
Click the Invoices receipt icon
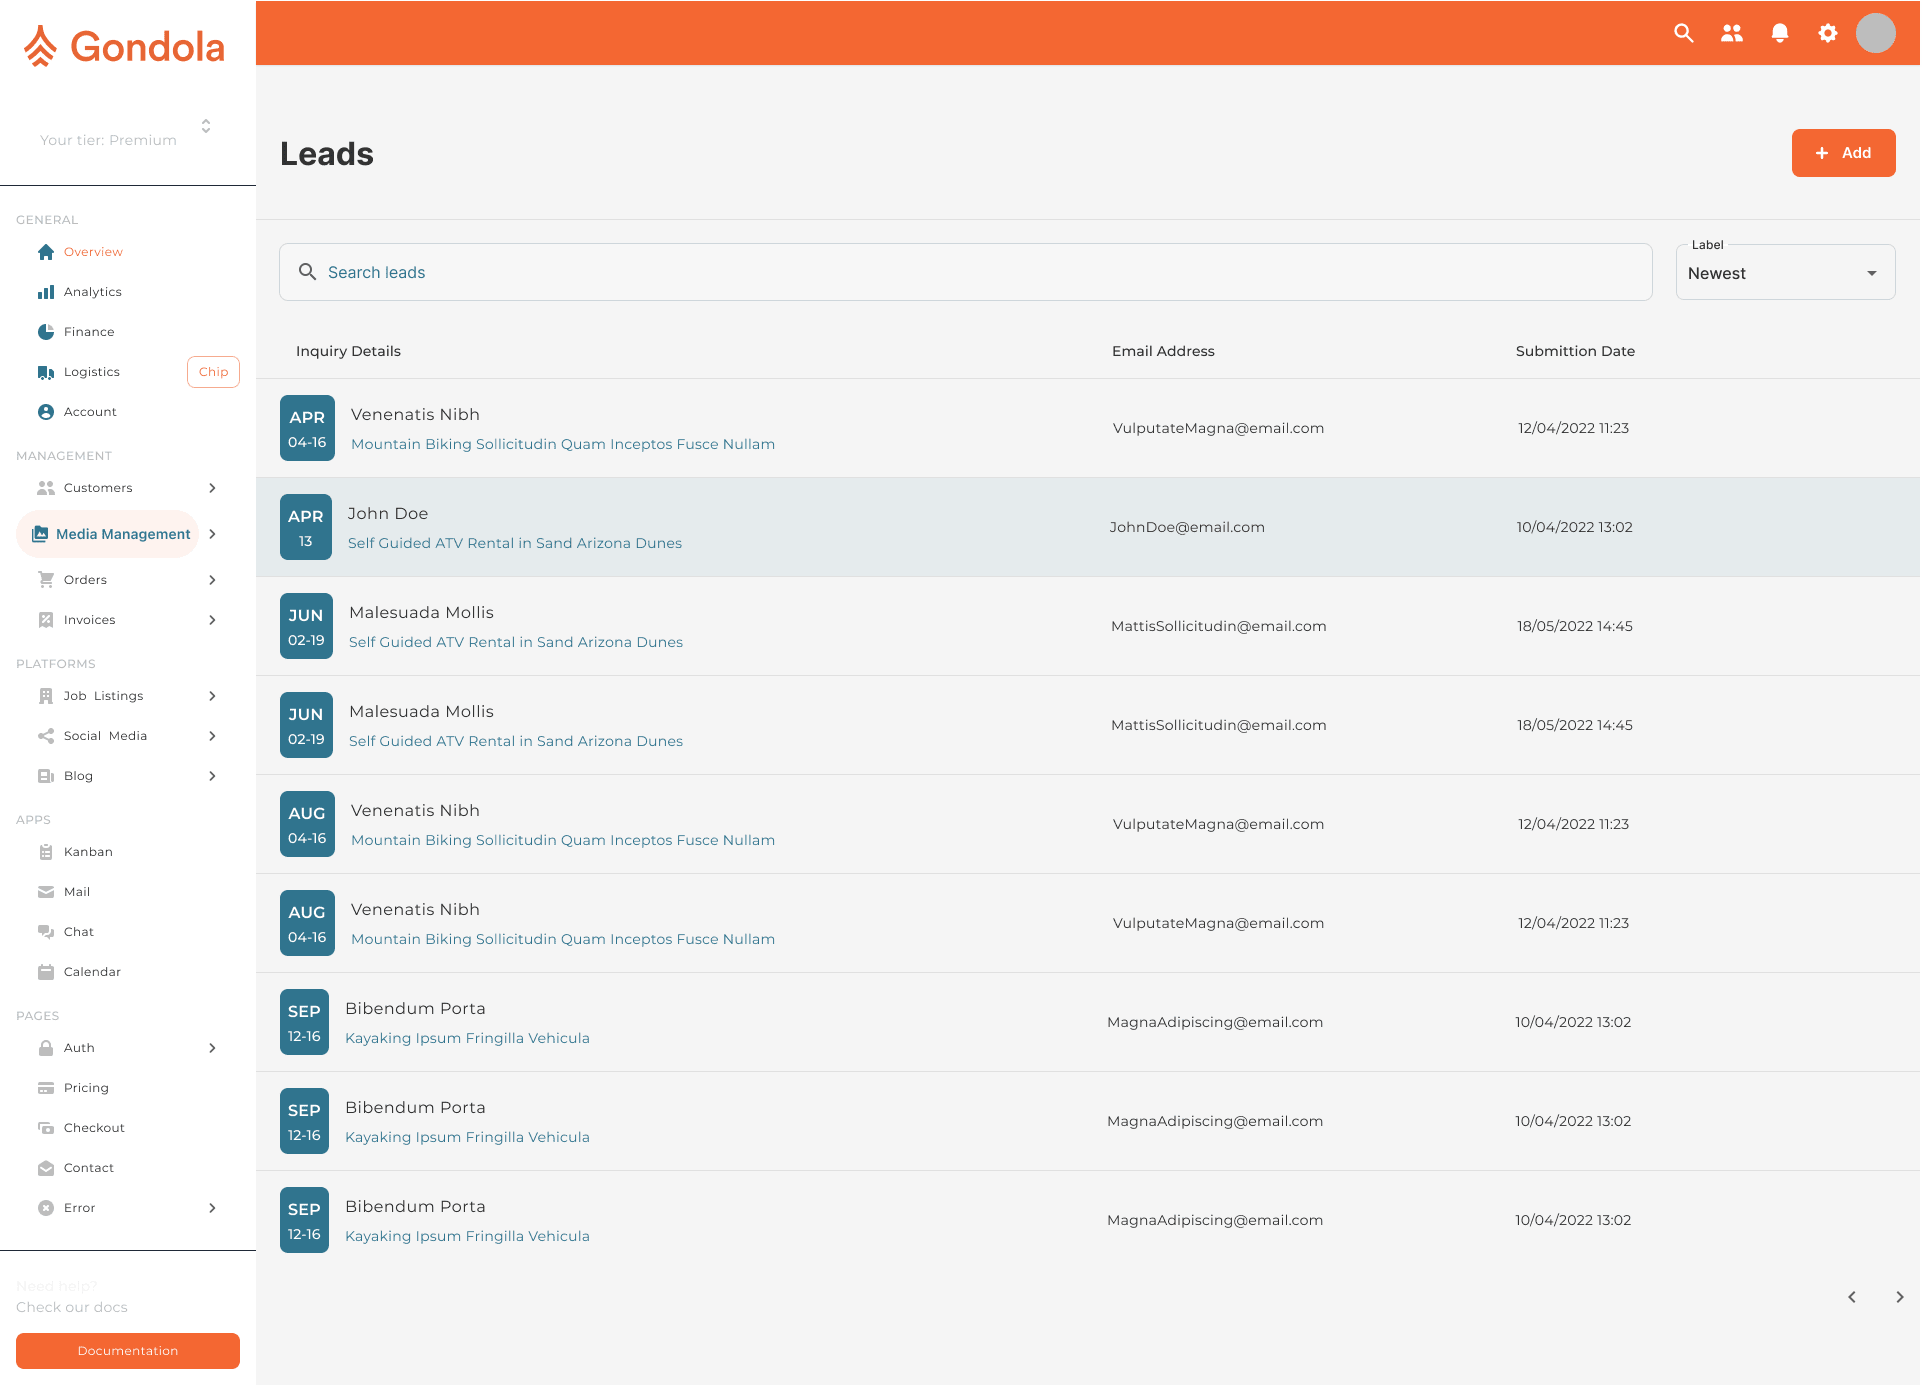[46, 620]
